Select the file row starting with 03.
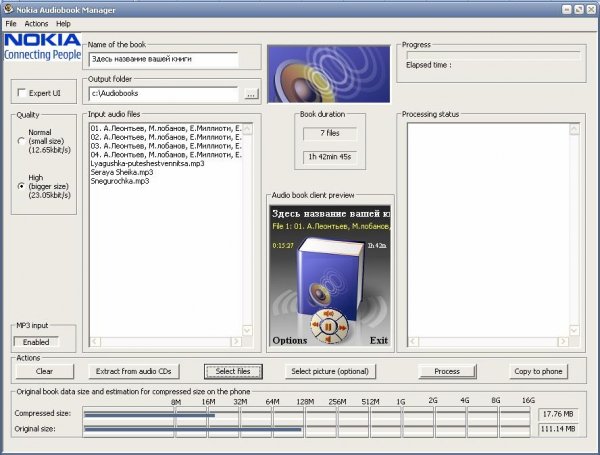600x455 pixels. click(166, 146)
